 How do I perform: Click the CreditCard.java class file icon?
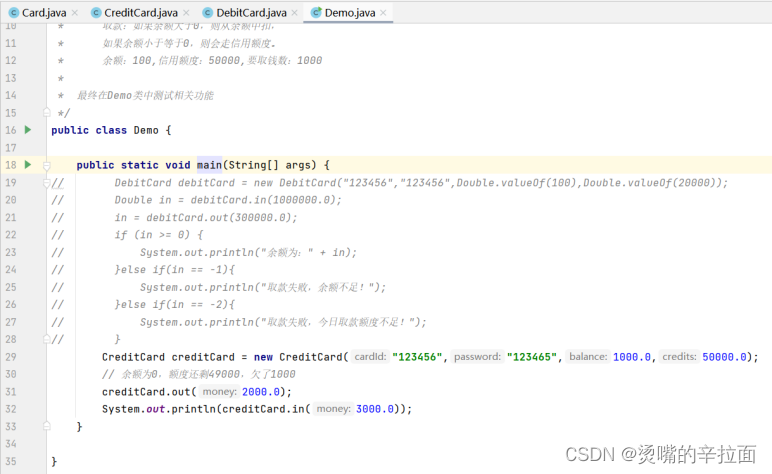click(96, 13)
